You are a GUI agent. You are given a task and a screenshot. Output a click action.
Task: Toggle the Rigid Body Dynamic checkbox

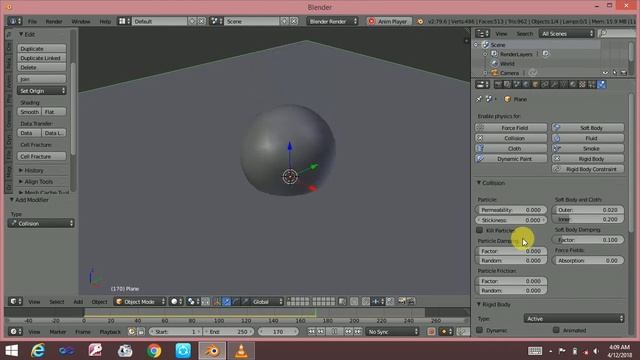coord(480,330)
